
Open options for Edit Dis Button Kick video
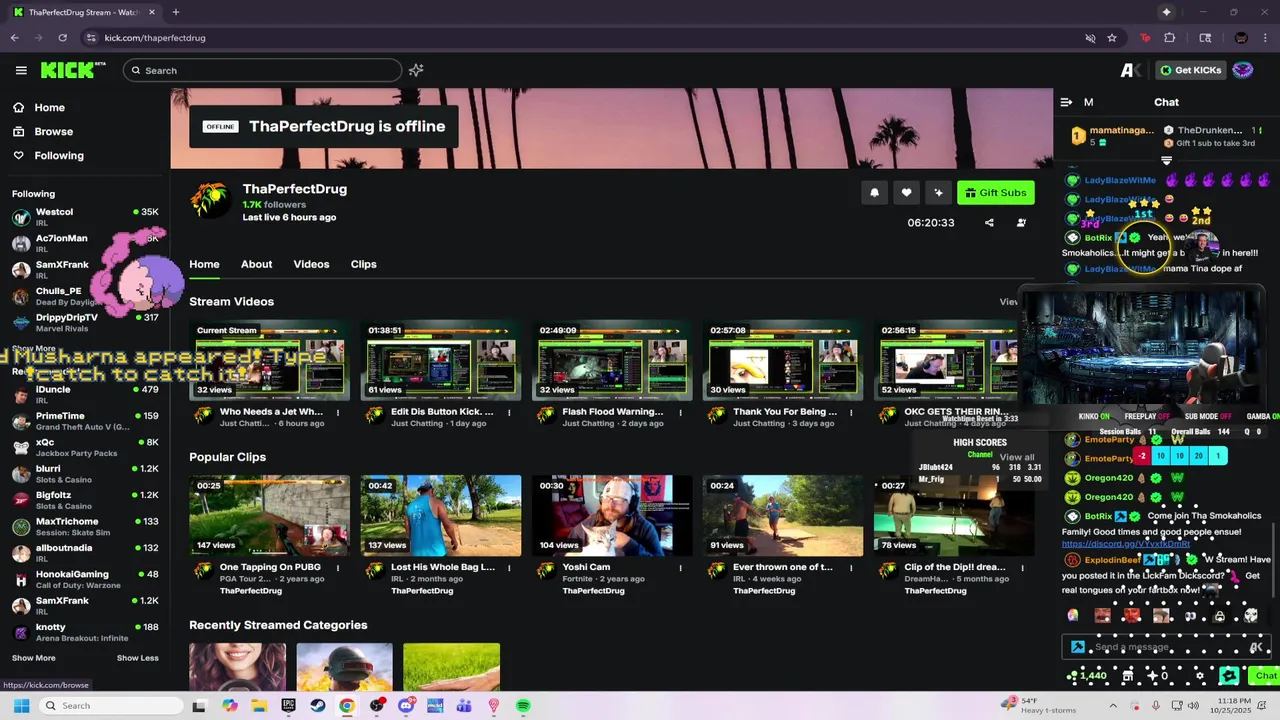[509, 412]
